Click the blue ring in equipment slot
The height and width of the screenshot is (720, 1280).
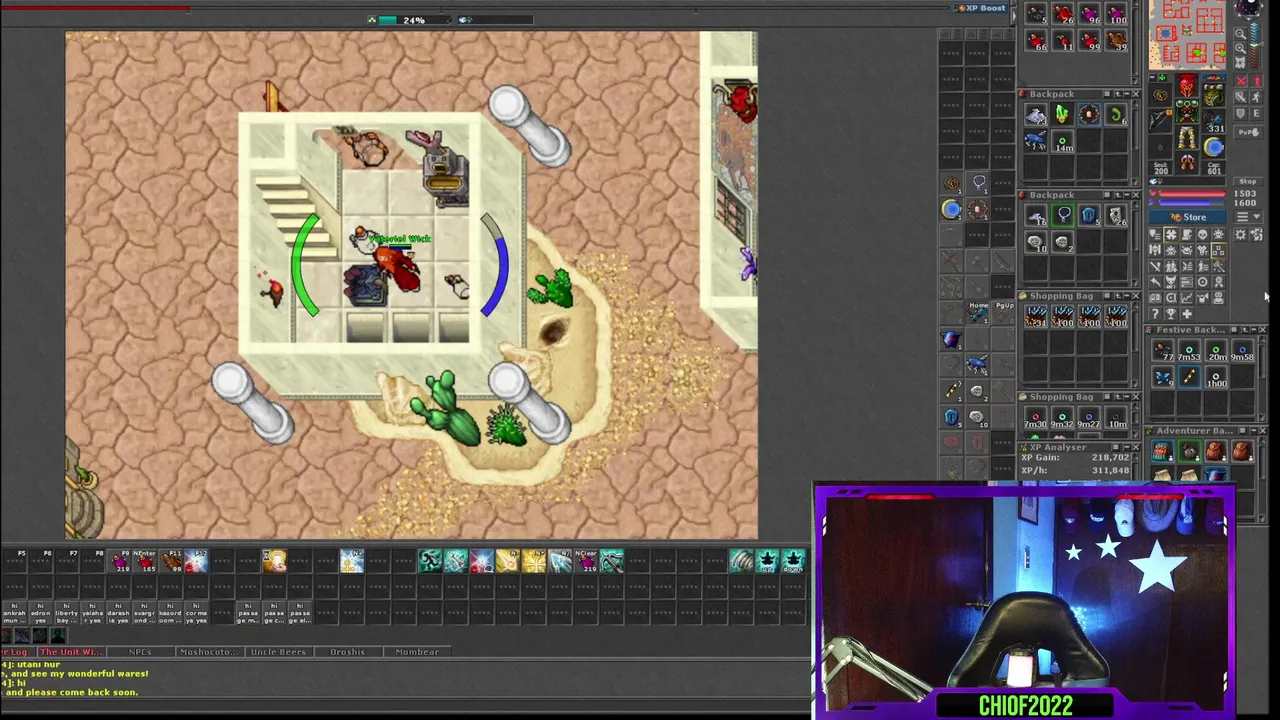tap(1213, 147)
